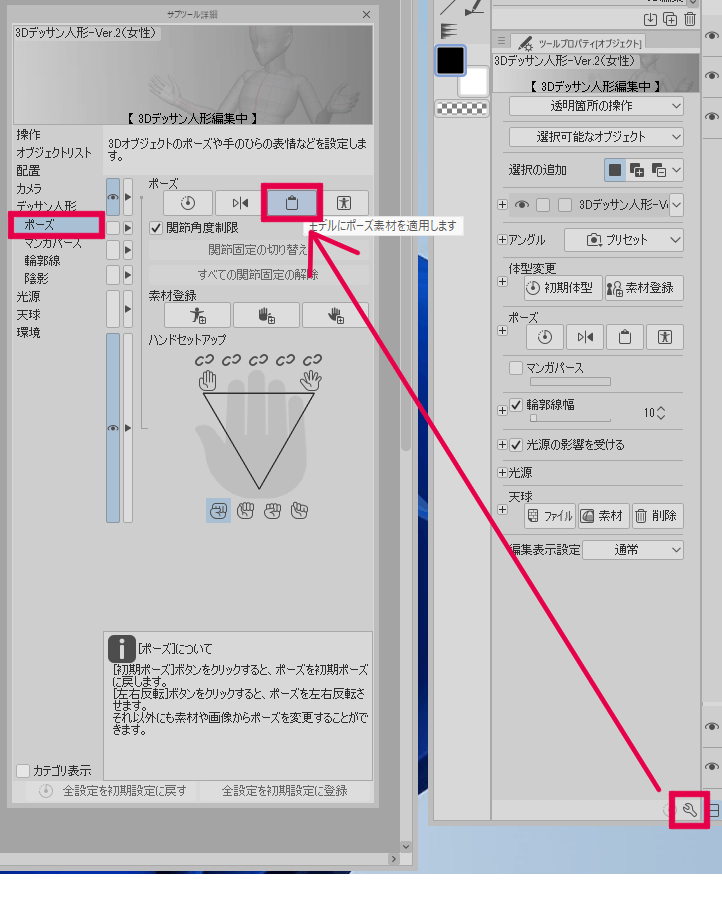Adjust 輪郭線幅 slider

pyautogui.click(x=570, y=418)
